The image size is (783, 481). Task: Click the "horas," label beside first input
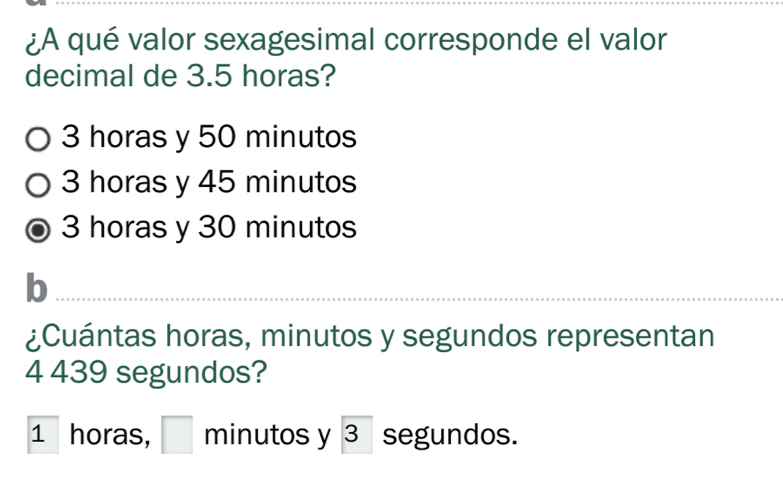[110, 435]
